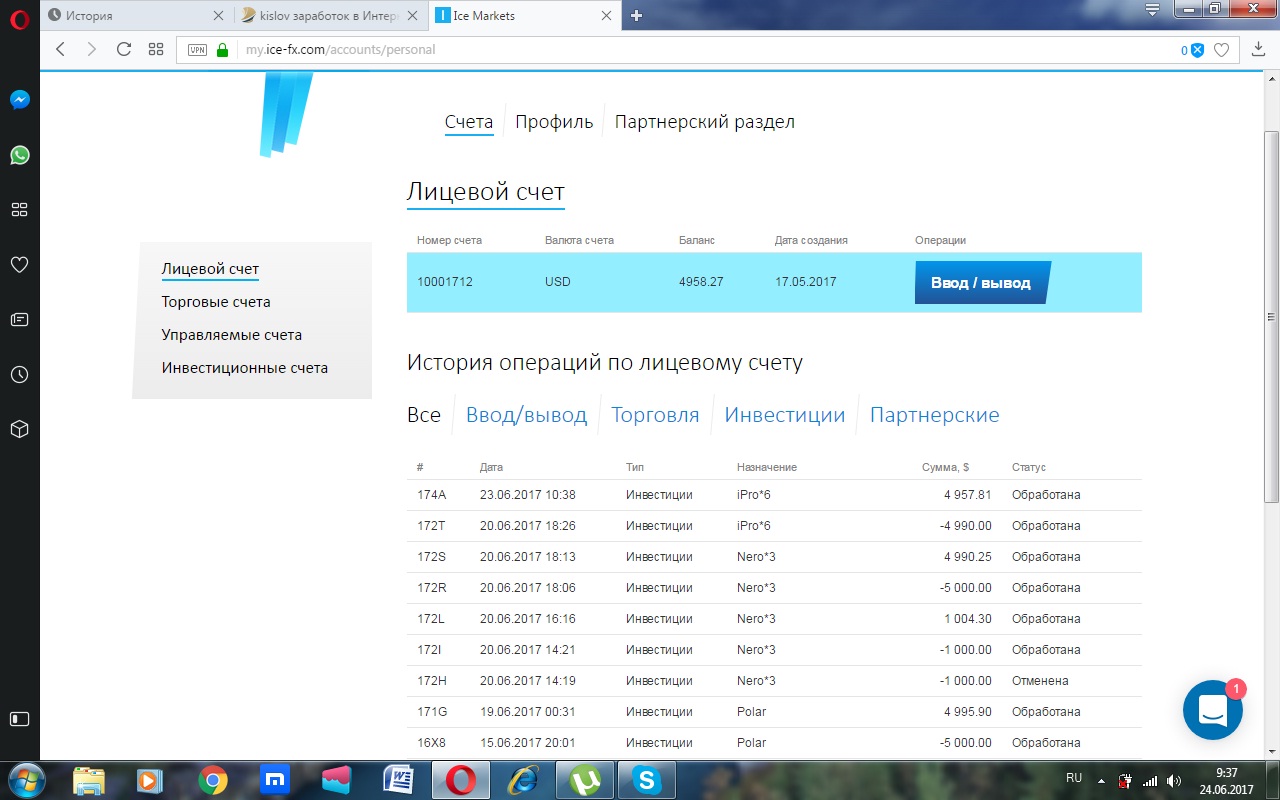
Task: Select Торговые счета in the left menu
Action: click(x=216, y=302)
